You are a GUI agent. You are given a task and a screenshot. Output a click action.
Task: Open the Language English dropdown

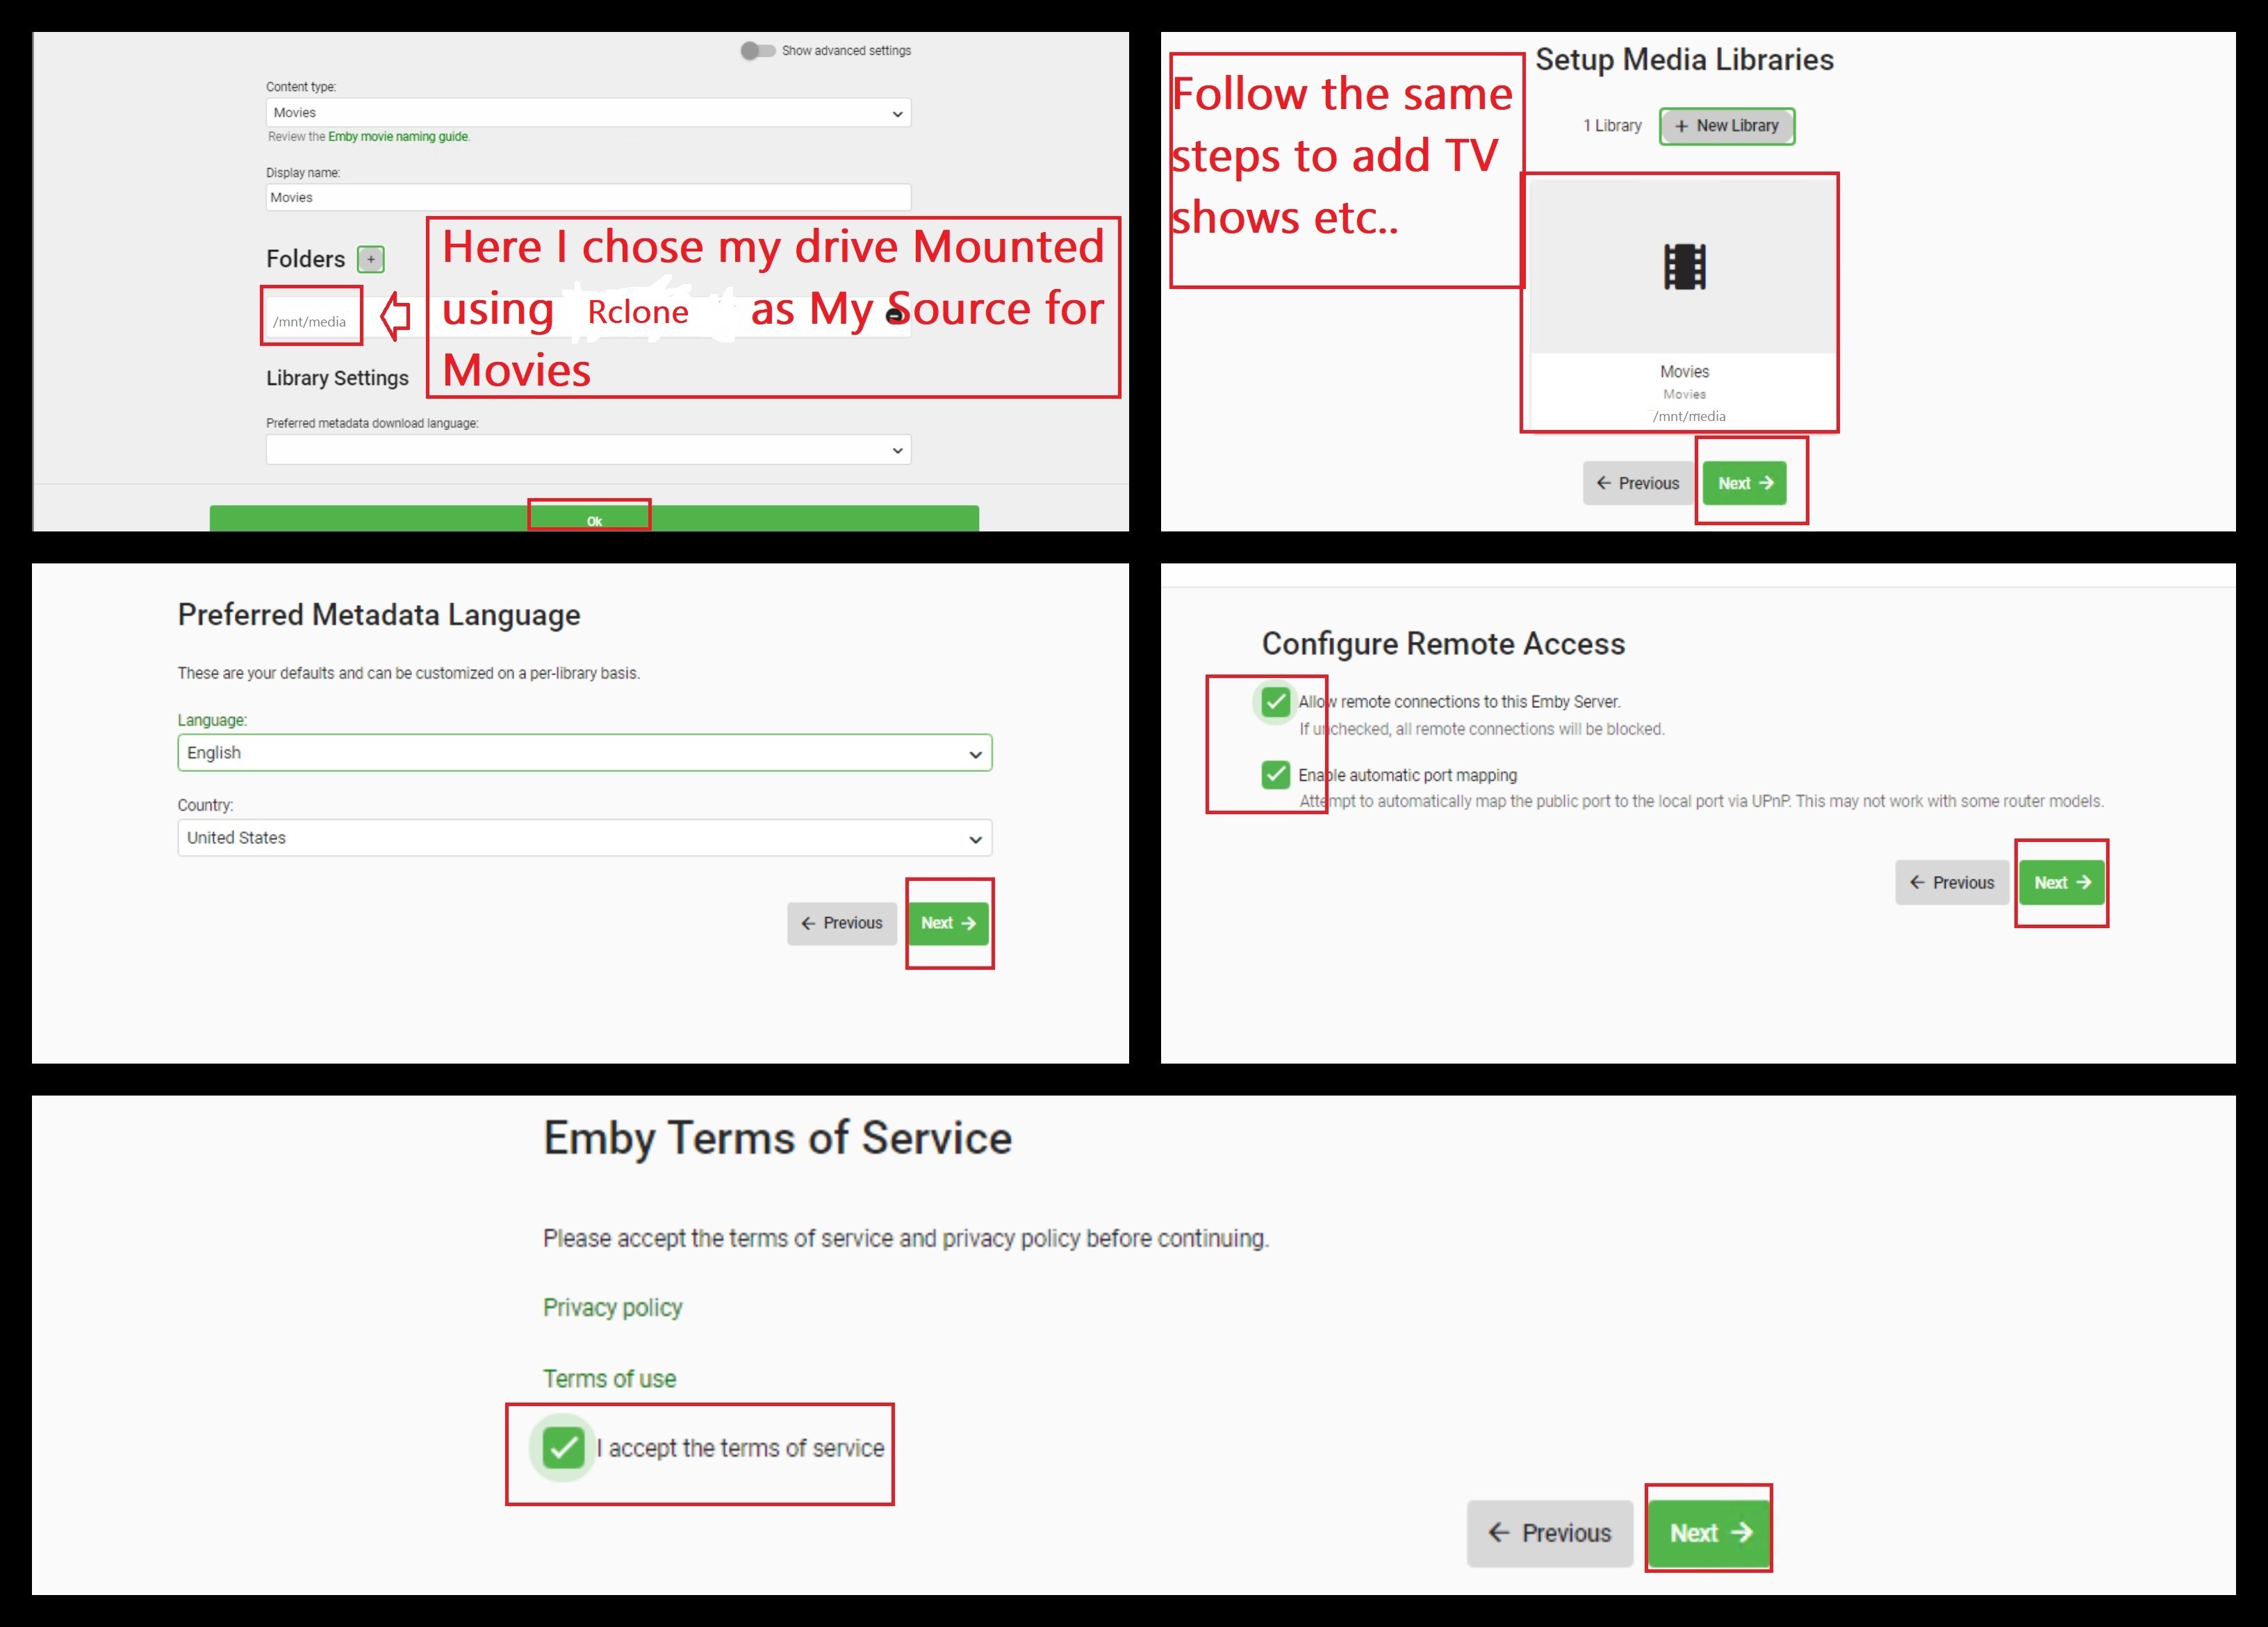click(x=584, y=753)
